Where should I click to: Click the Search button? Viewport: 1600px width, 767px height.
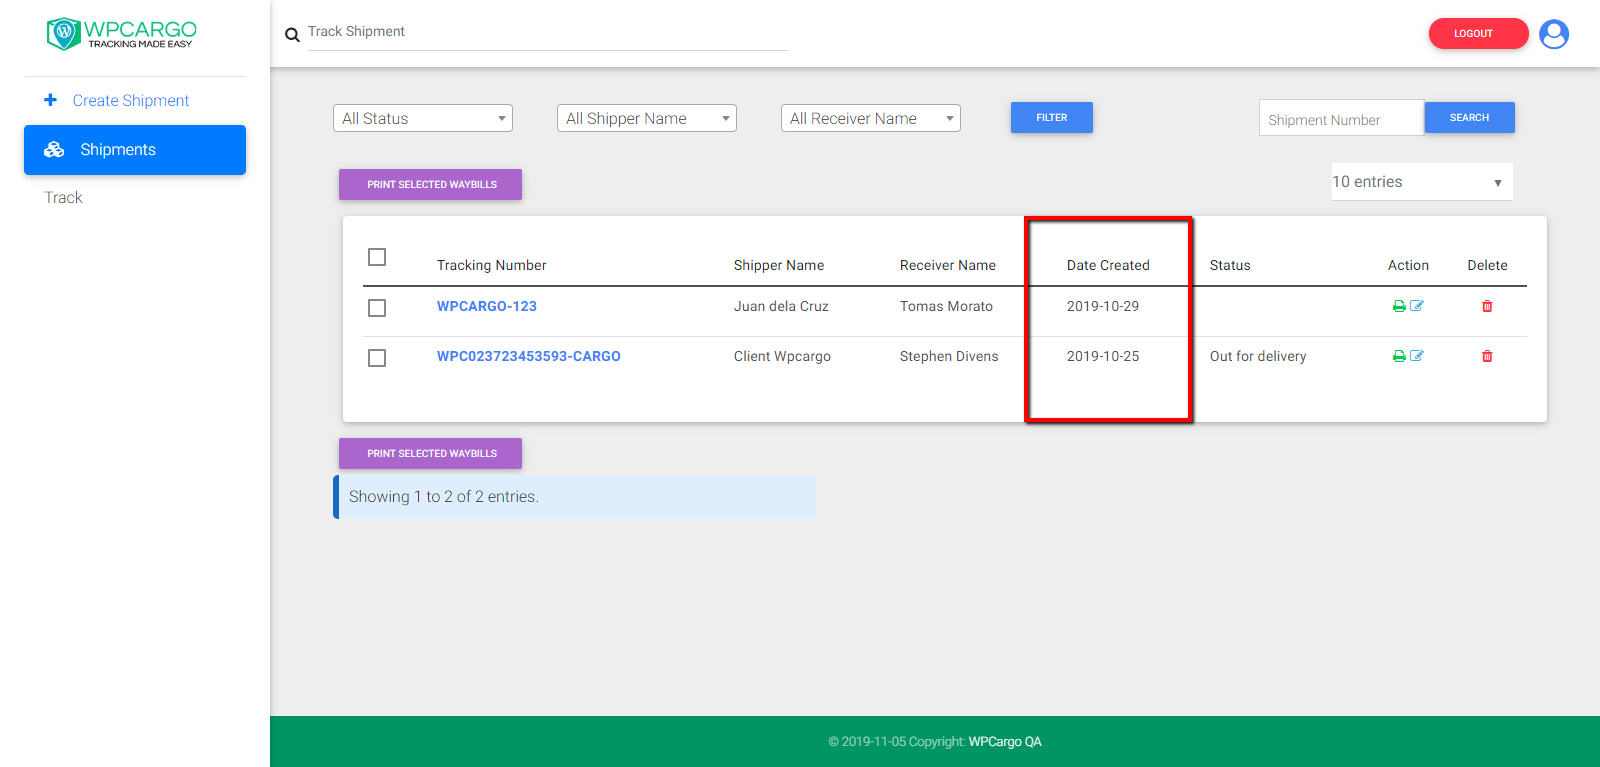point(1469,117)
